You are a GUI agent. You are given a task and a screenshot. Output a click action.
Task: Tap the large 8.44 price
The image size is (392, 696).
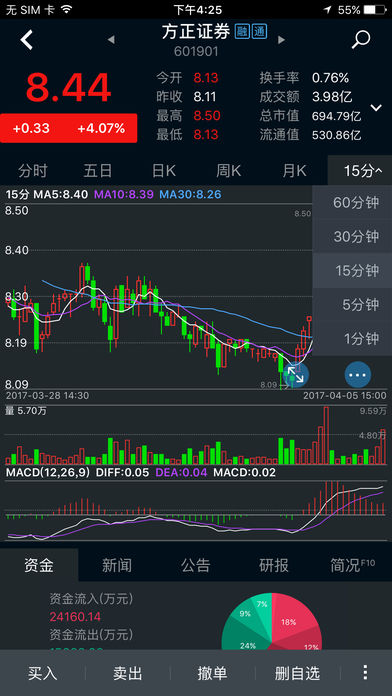click(68, 88)
